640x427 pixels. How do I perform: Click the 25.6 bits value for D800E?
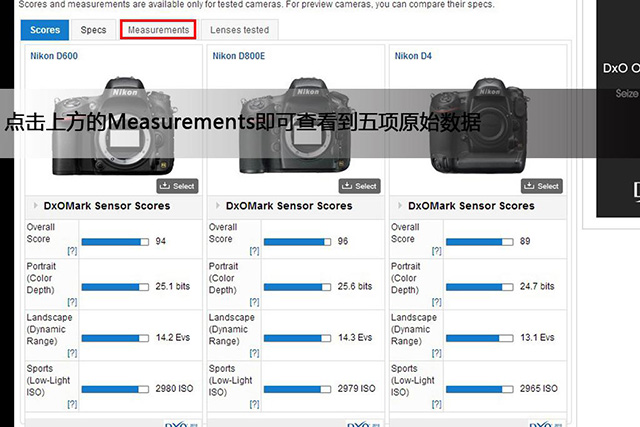click(x=355, y=286)
